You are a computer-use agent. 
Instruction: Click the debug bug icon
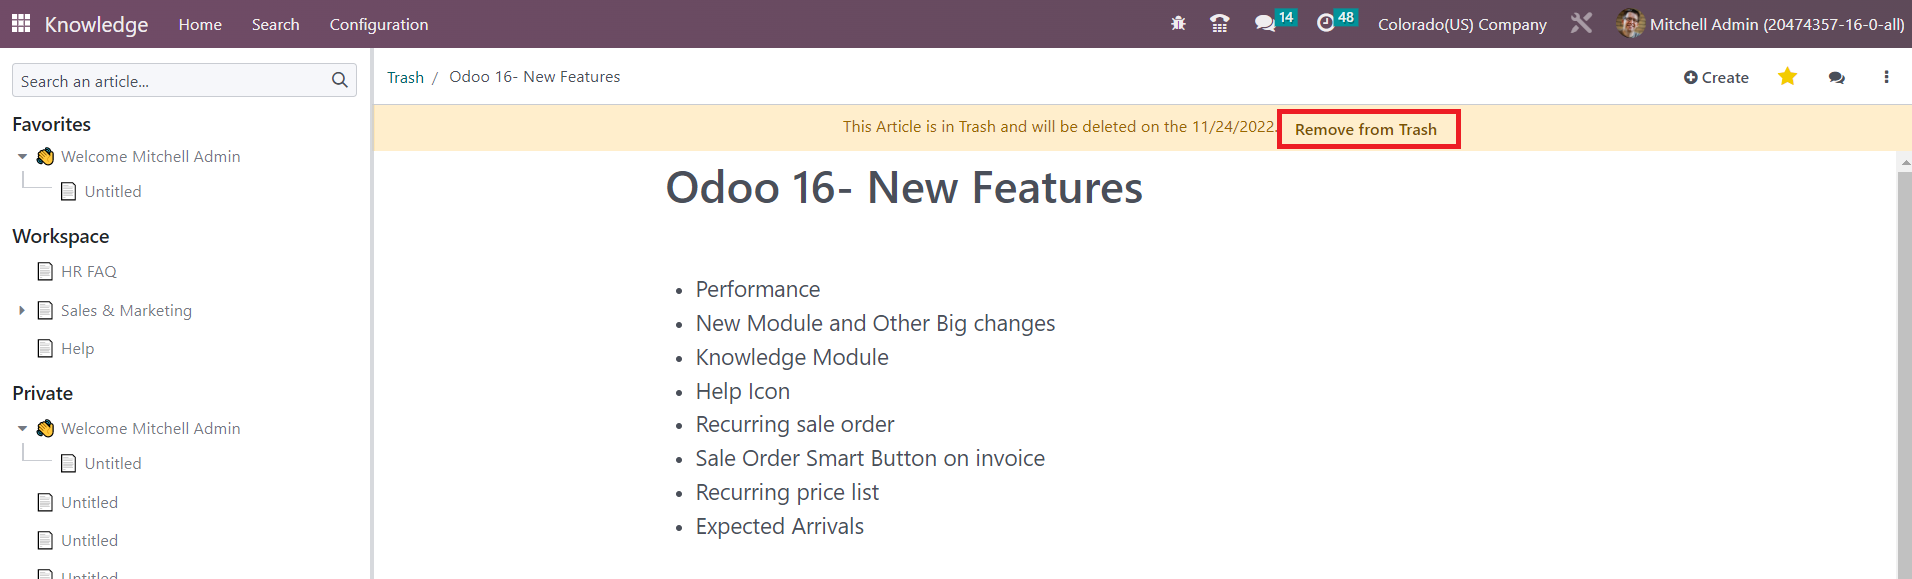pos(1178,23)
